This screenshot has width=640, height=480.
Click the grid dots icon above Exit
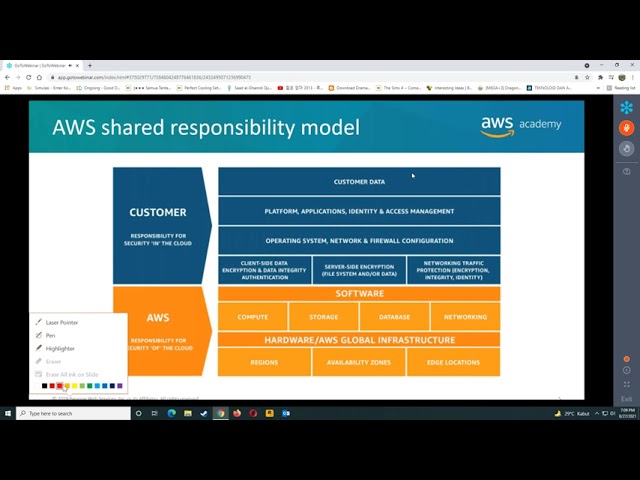(x=627, y=384)
